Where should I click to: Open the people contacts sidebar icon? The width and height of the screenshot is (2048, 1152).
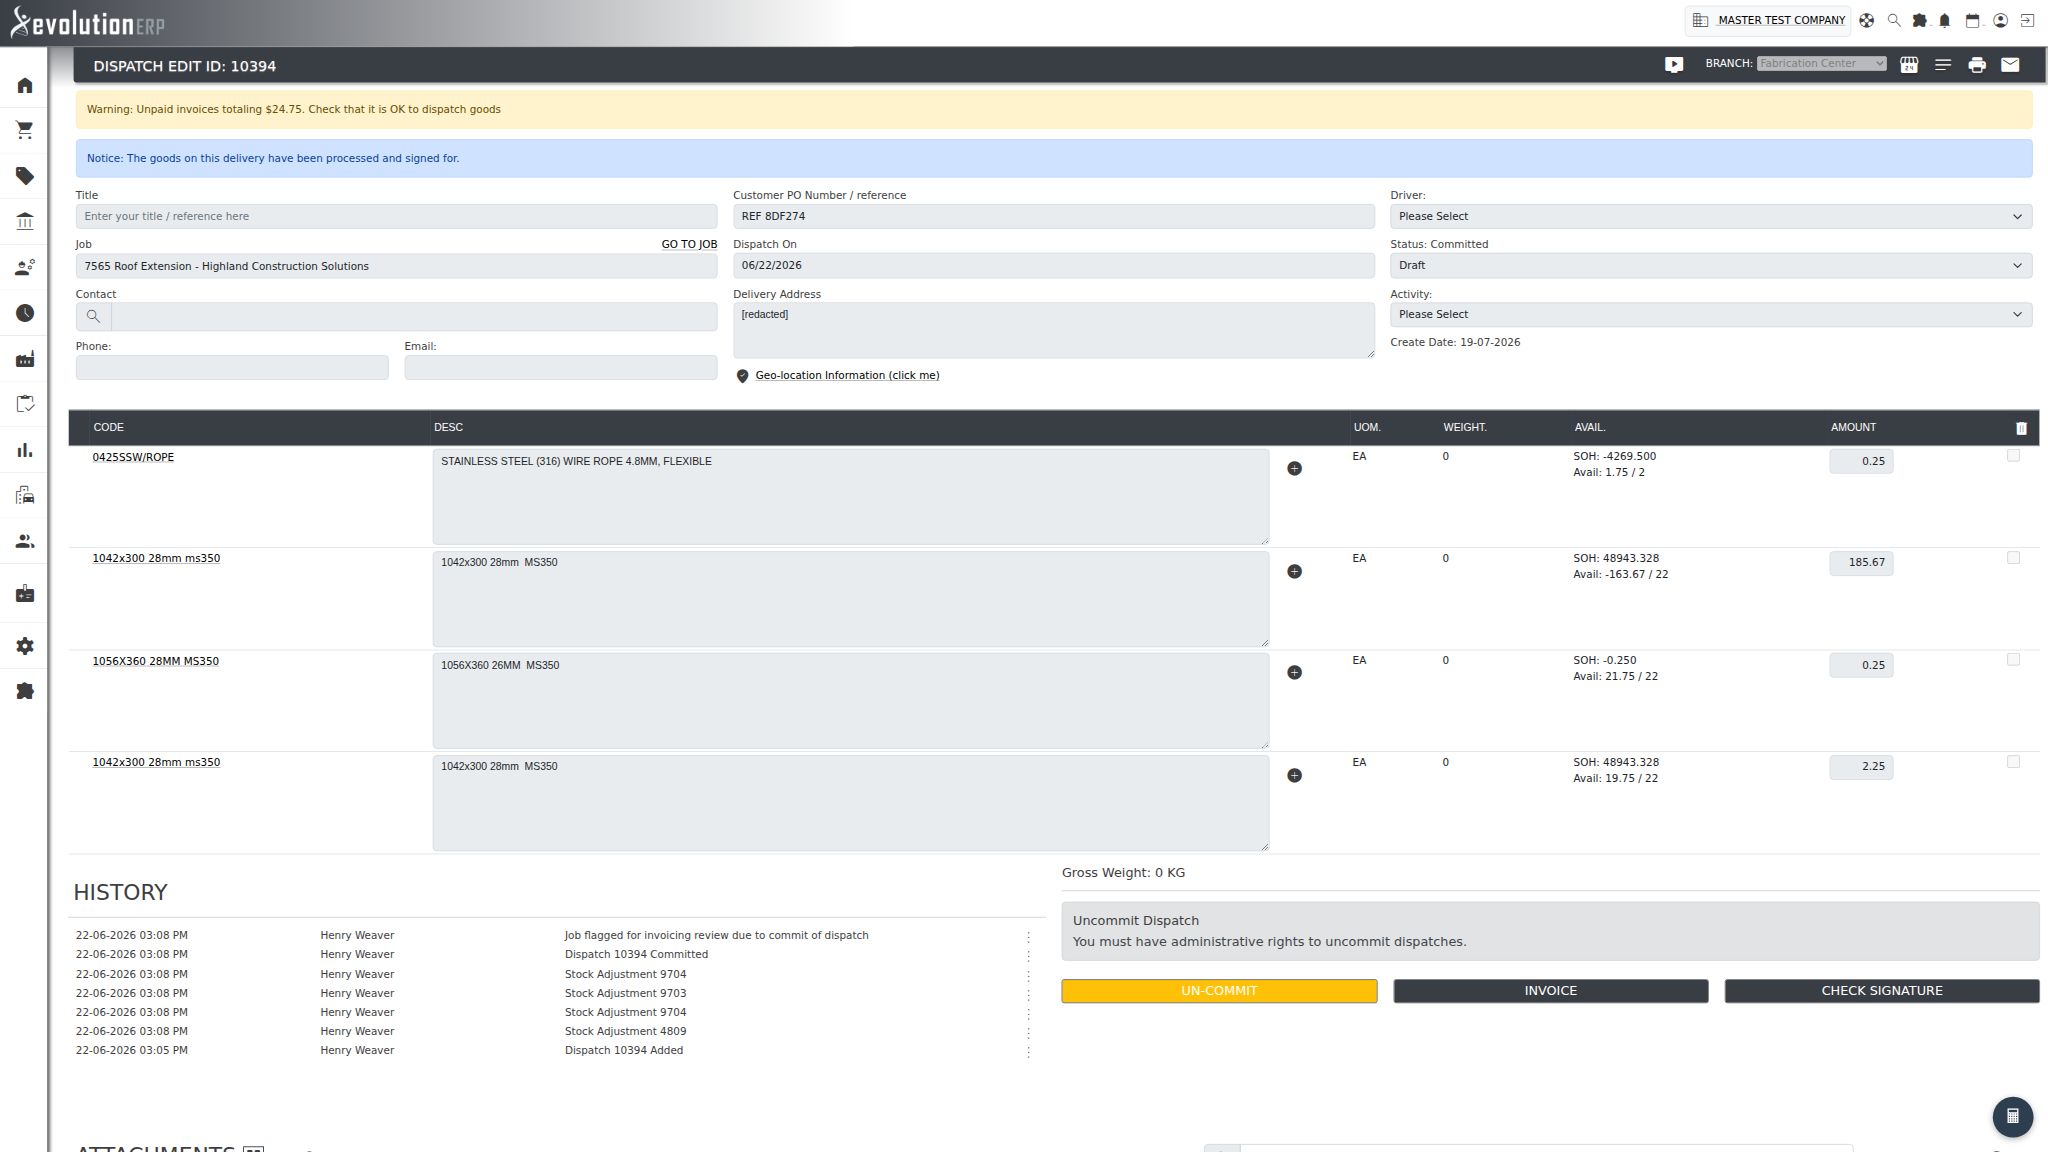point(25,542)
